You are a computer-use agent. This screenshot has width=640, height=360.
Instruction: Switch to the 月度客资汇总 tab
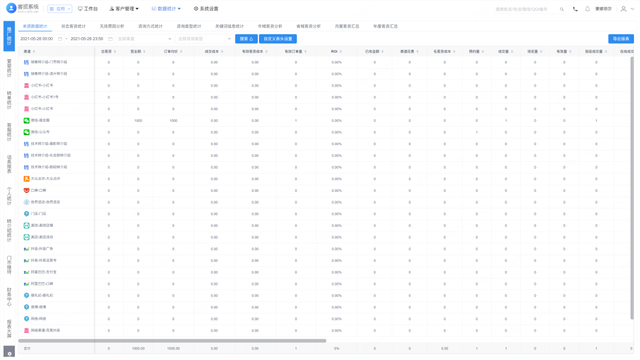[x=347, y=26]
